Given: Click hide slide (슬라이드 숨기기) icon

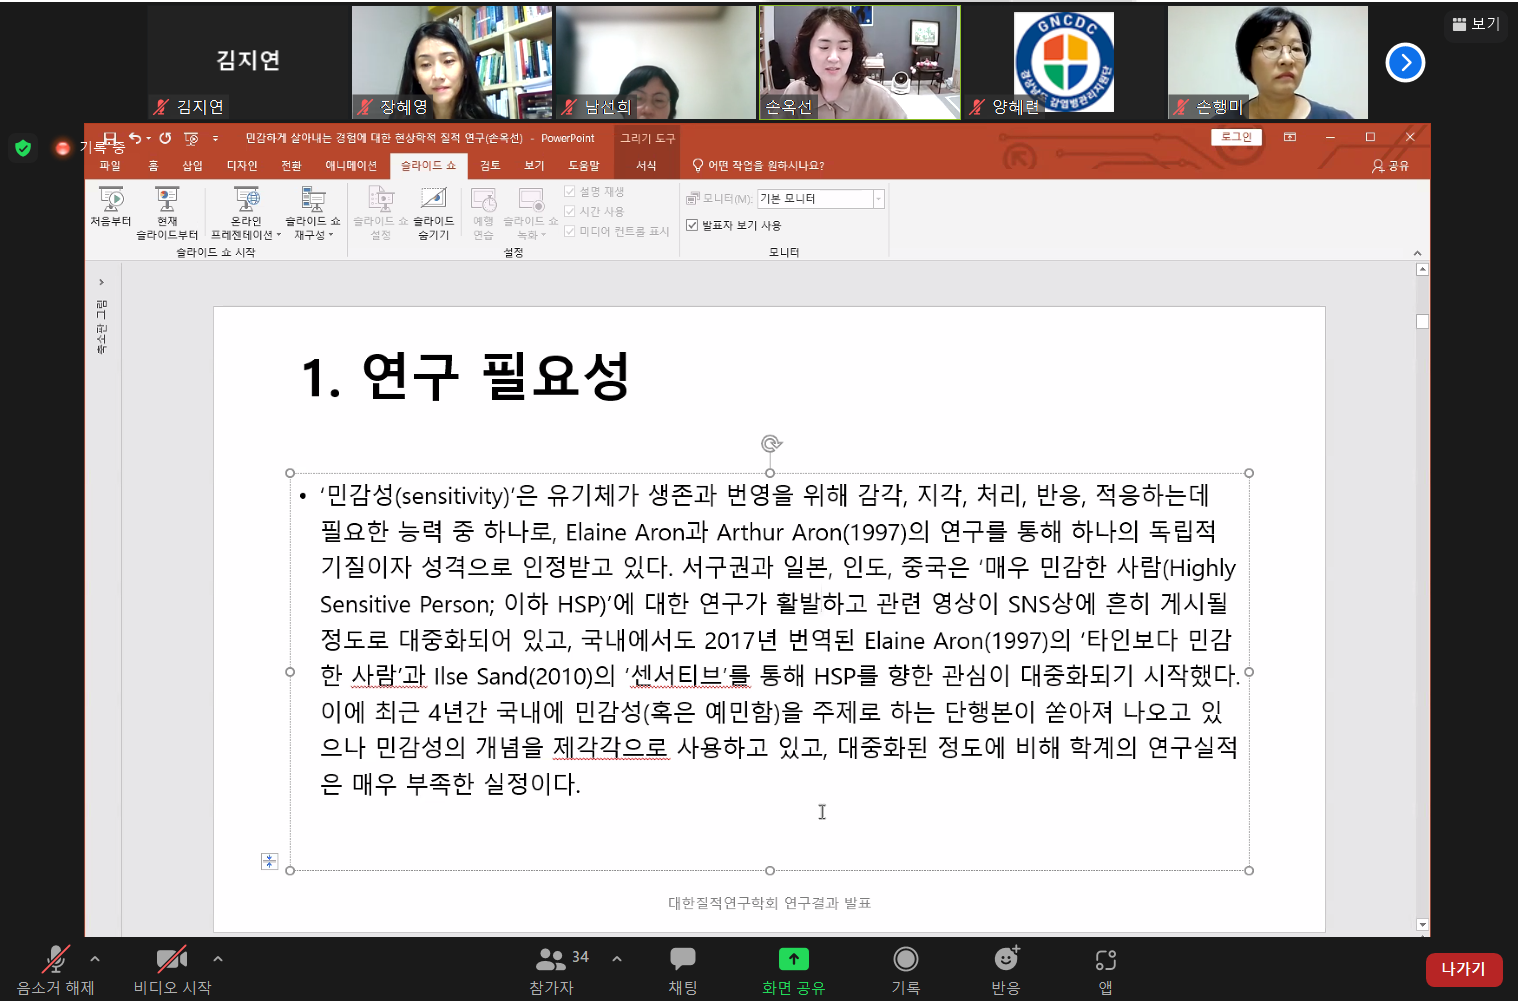Looking at the screenshot, I should pyautogui.click(x=433, y=213).
